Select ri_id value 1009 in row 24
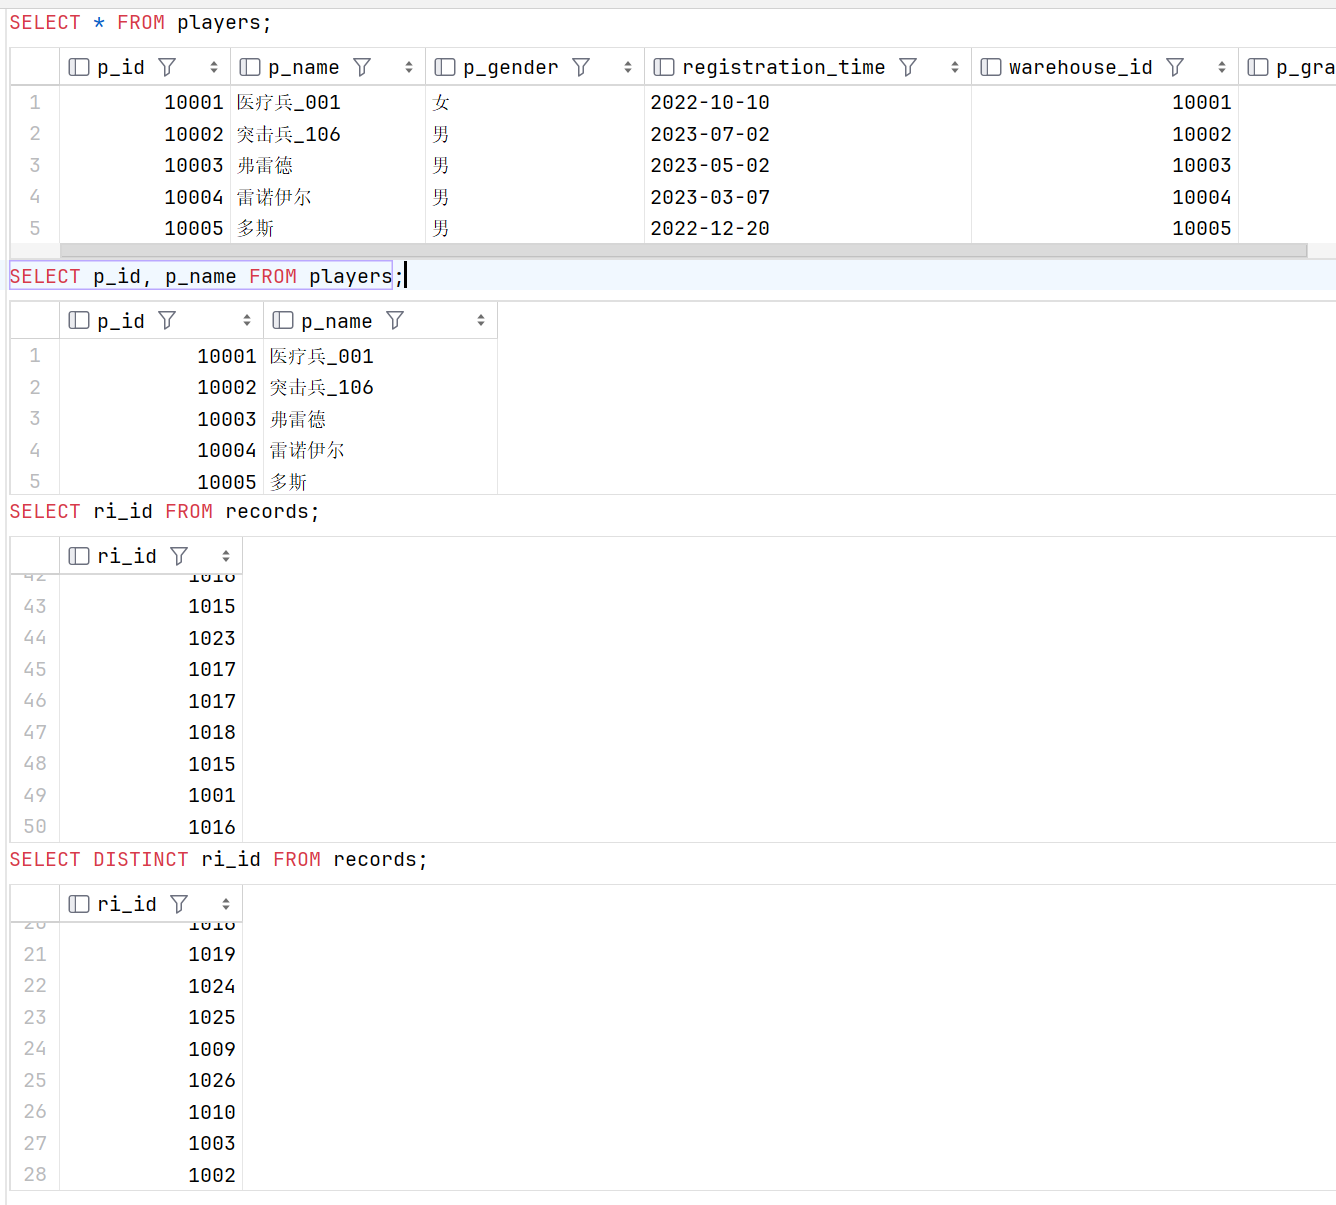The width and height of the screenshot is (1336, 1205). [x=212, y=1049]
